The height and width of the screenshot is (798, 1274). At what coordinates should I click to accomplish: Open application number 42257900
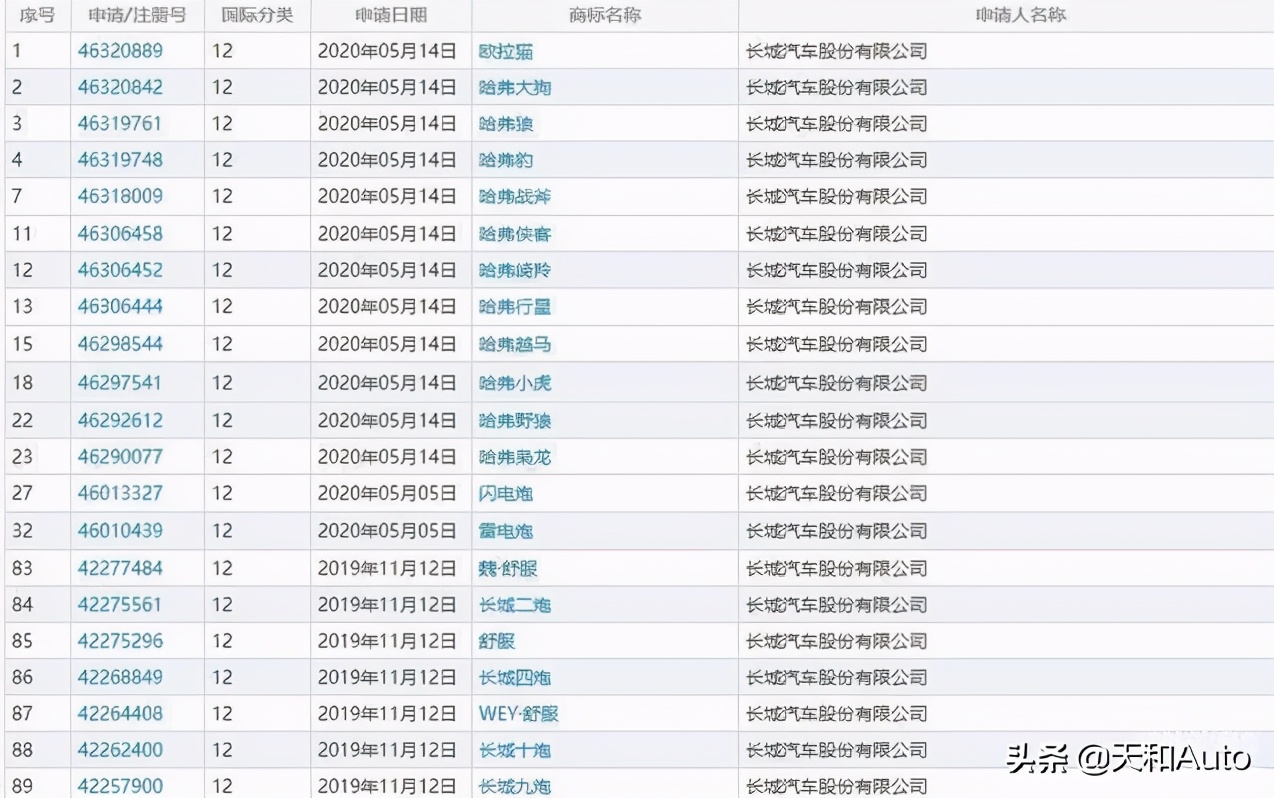[x=120, y=786]
